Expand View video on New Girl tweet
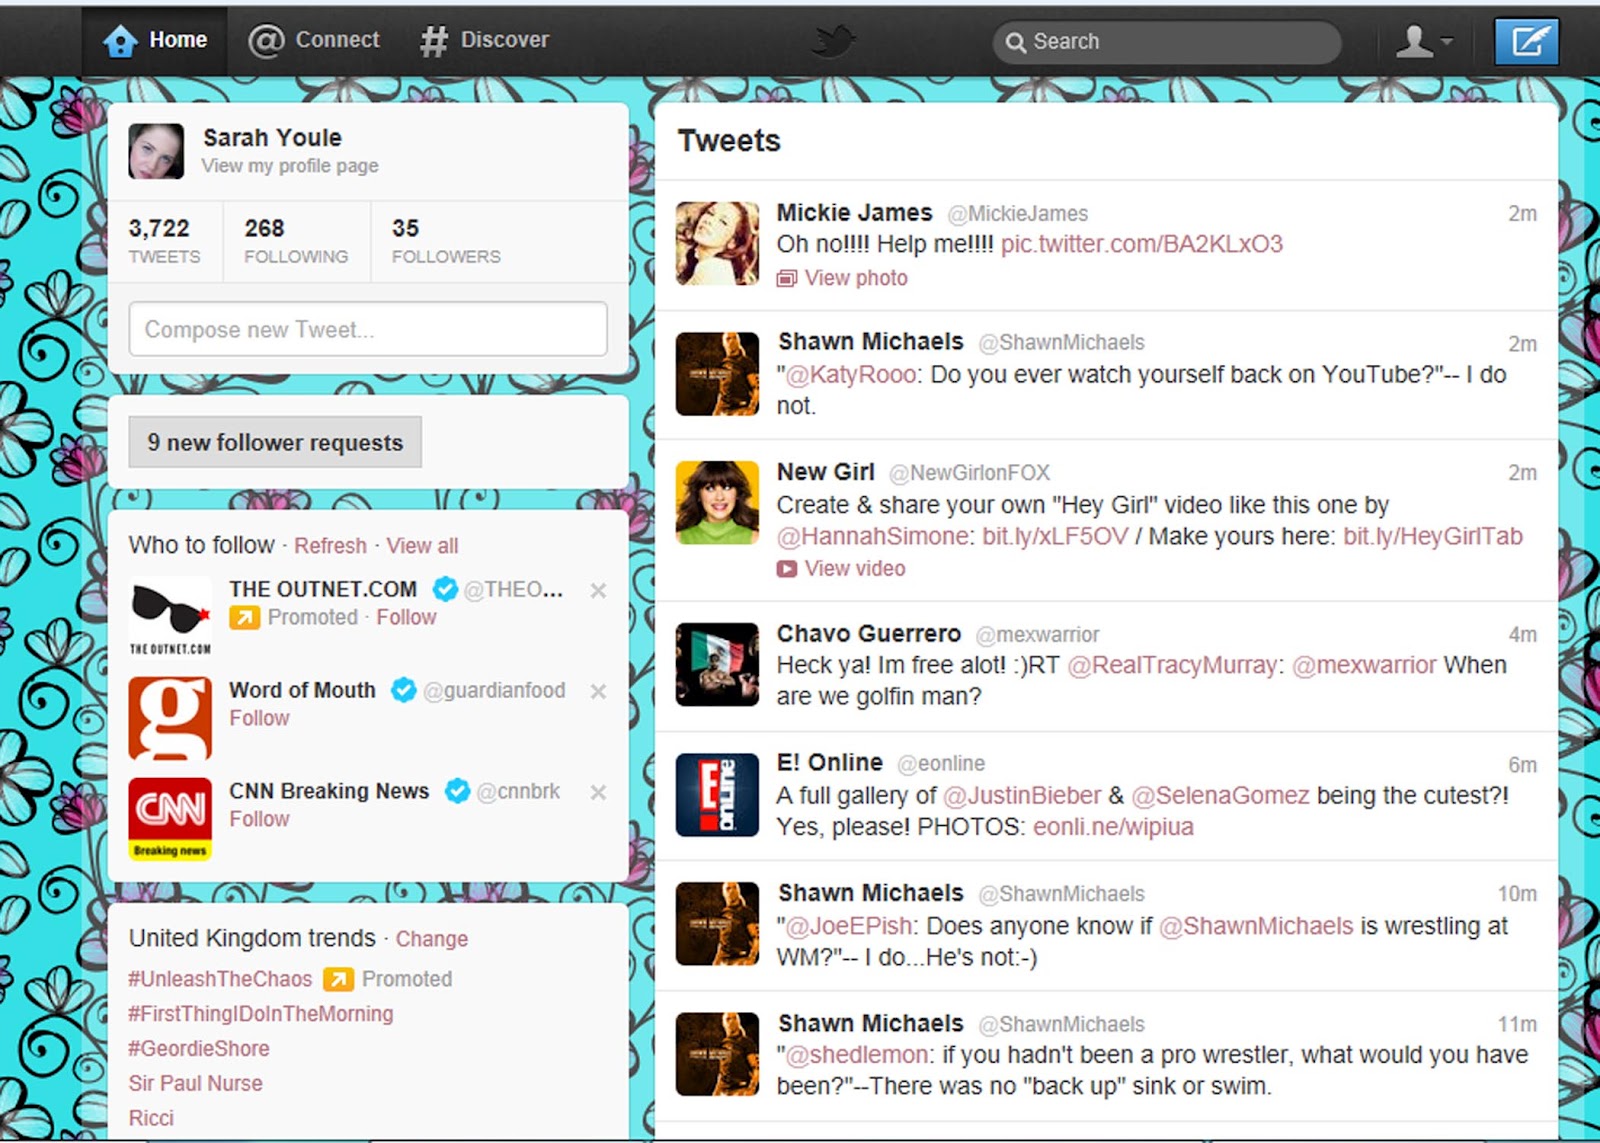This screenshot has height=1143, width=1600. (842, 569)
